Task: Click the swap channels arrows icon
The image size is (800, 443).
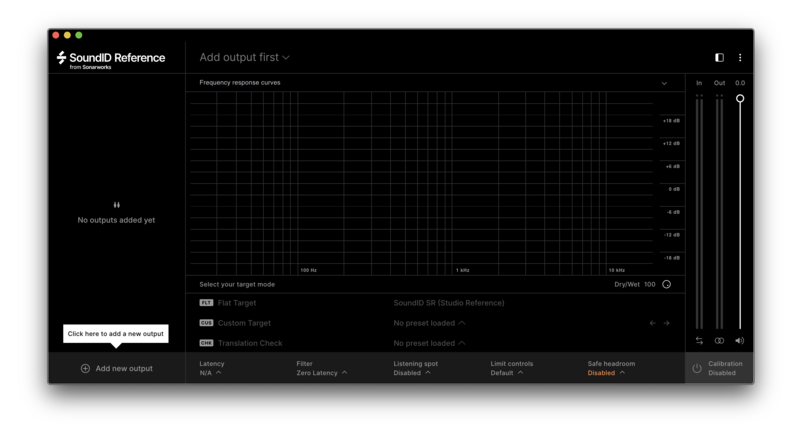Action: 699,341
